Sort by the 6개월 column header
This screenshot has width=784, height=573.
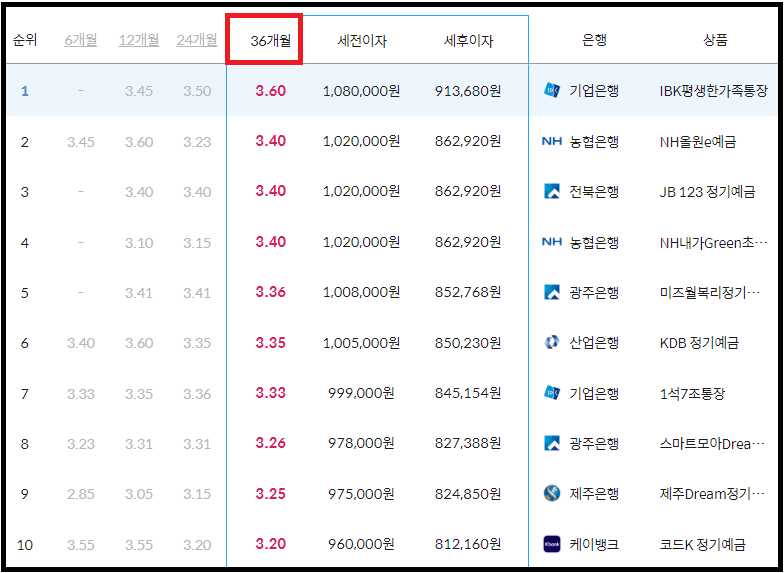pyautogui.click(x=80, y=40)
